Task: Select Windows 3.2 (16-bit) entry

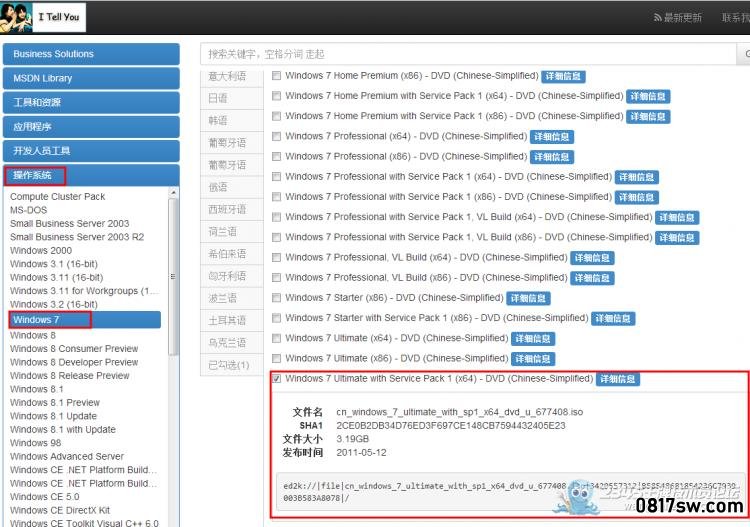Action: point(54,304)
